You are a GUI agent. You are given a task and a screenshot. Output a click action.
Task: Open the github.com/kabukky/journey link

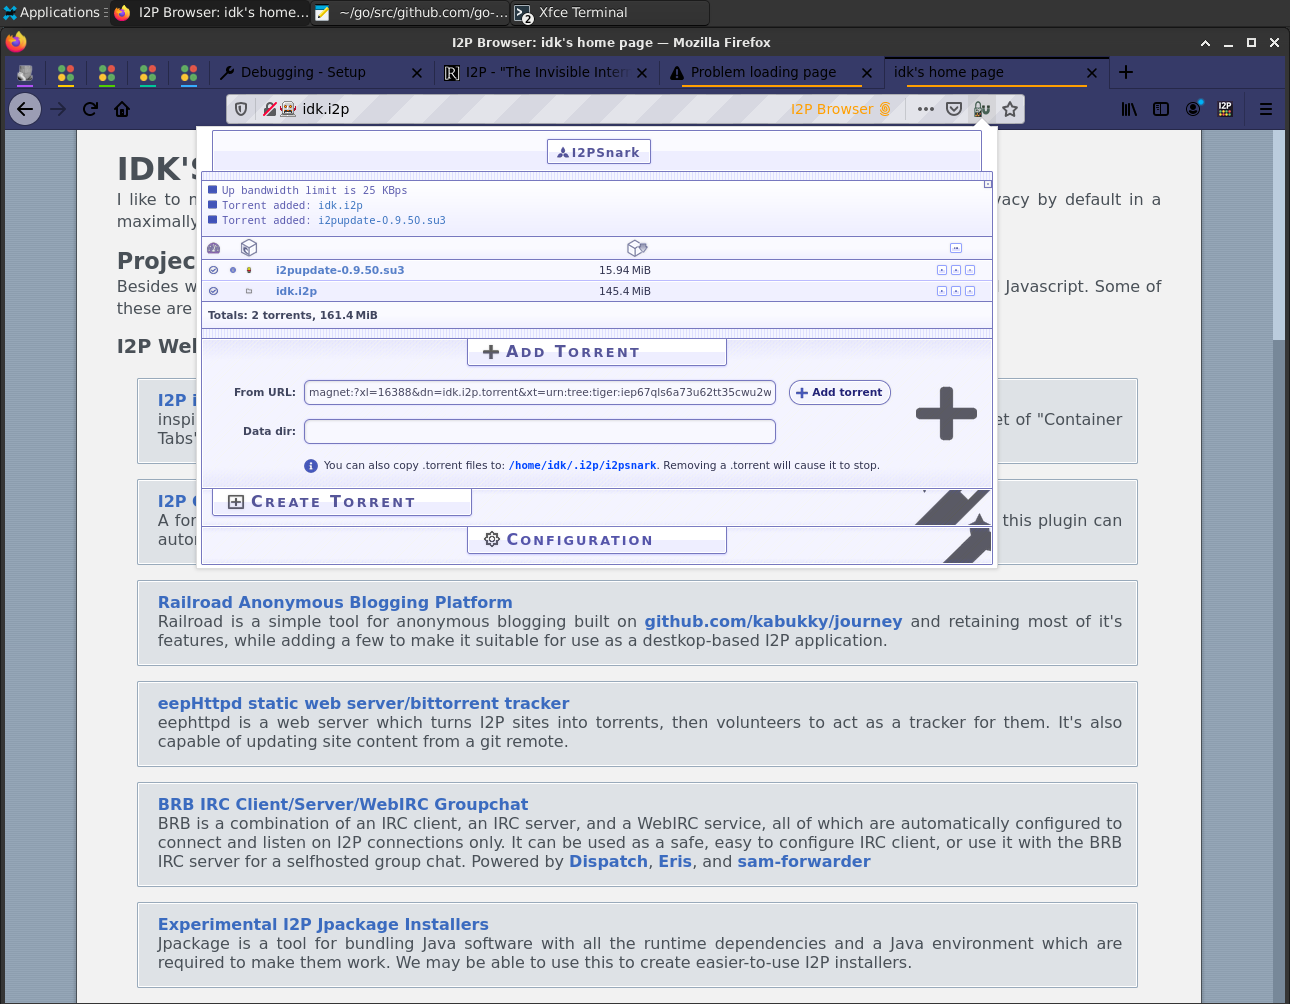click(773, 621)
